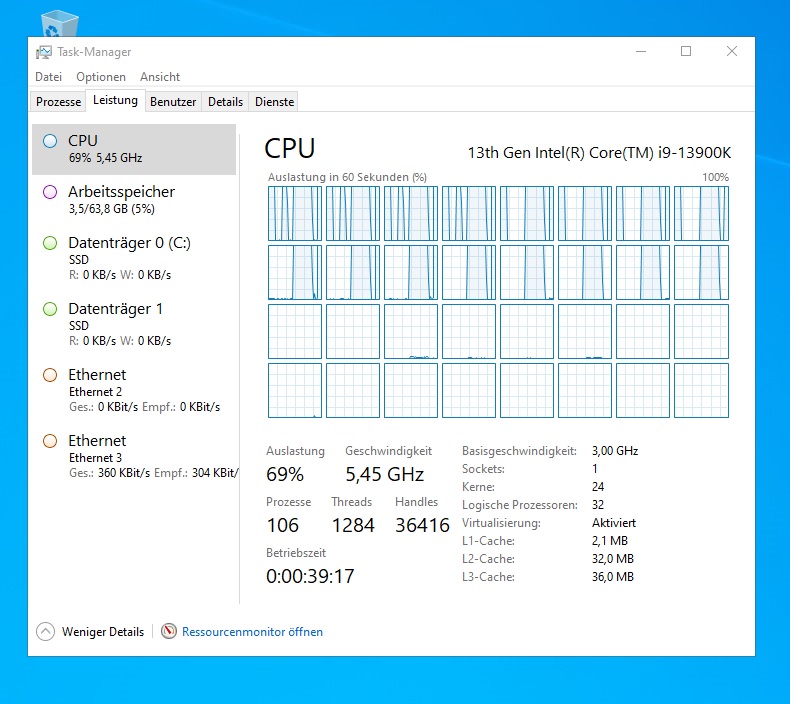Click the first graph in bottom row
This screenshot has width=790, height=704.
tap(295, 391)
